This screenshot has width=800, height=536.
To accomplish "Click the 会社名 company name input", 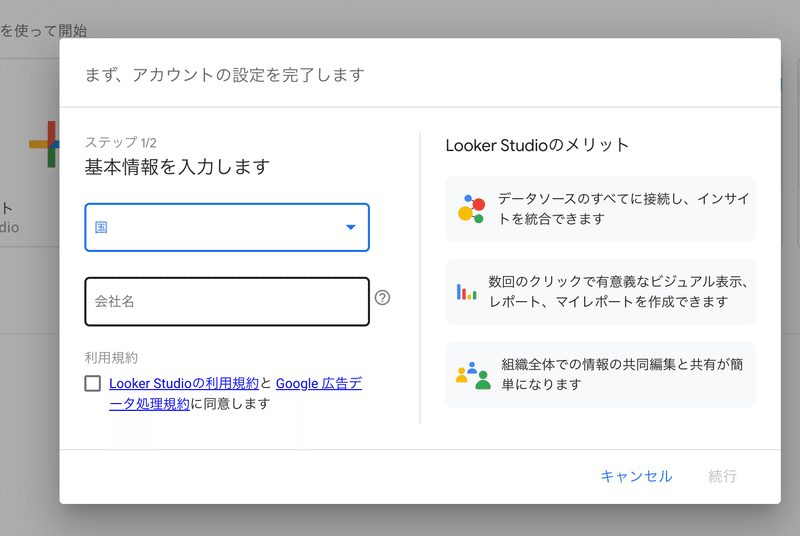I will coord(227,301).
